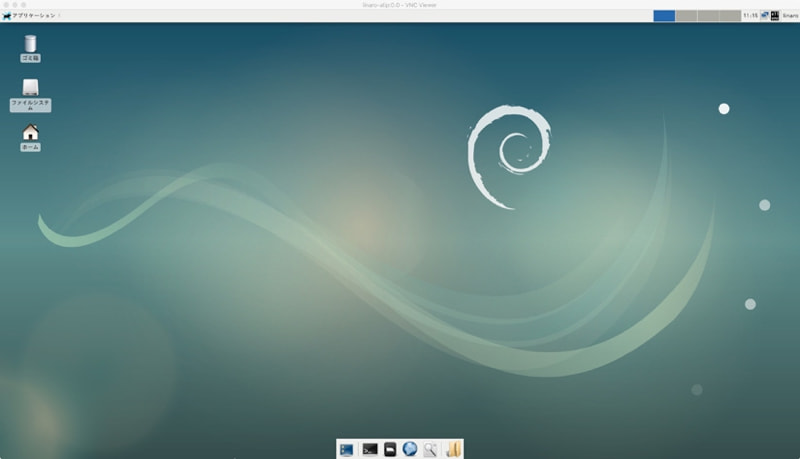Open the file manager from dock

(x=390, y=449)
